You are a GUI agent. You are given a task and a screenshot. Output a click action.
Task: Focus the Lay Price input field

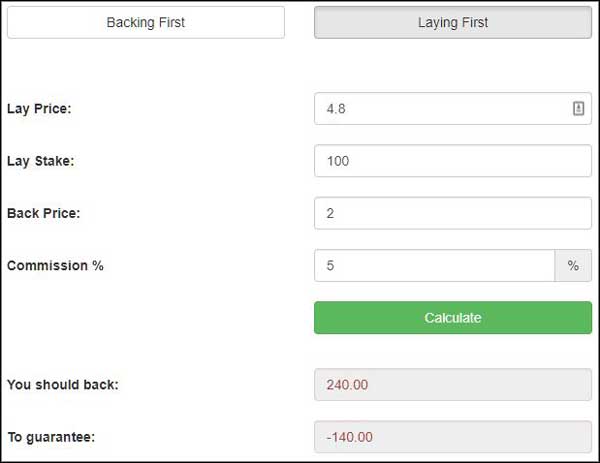(453, 109)
